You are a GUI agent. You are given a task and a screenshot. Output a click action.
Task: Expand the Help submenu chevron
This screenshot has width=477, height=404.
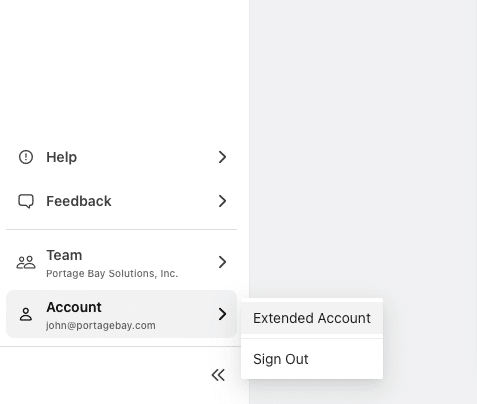[x=222, y=157]
